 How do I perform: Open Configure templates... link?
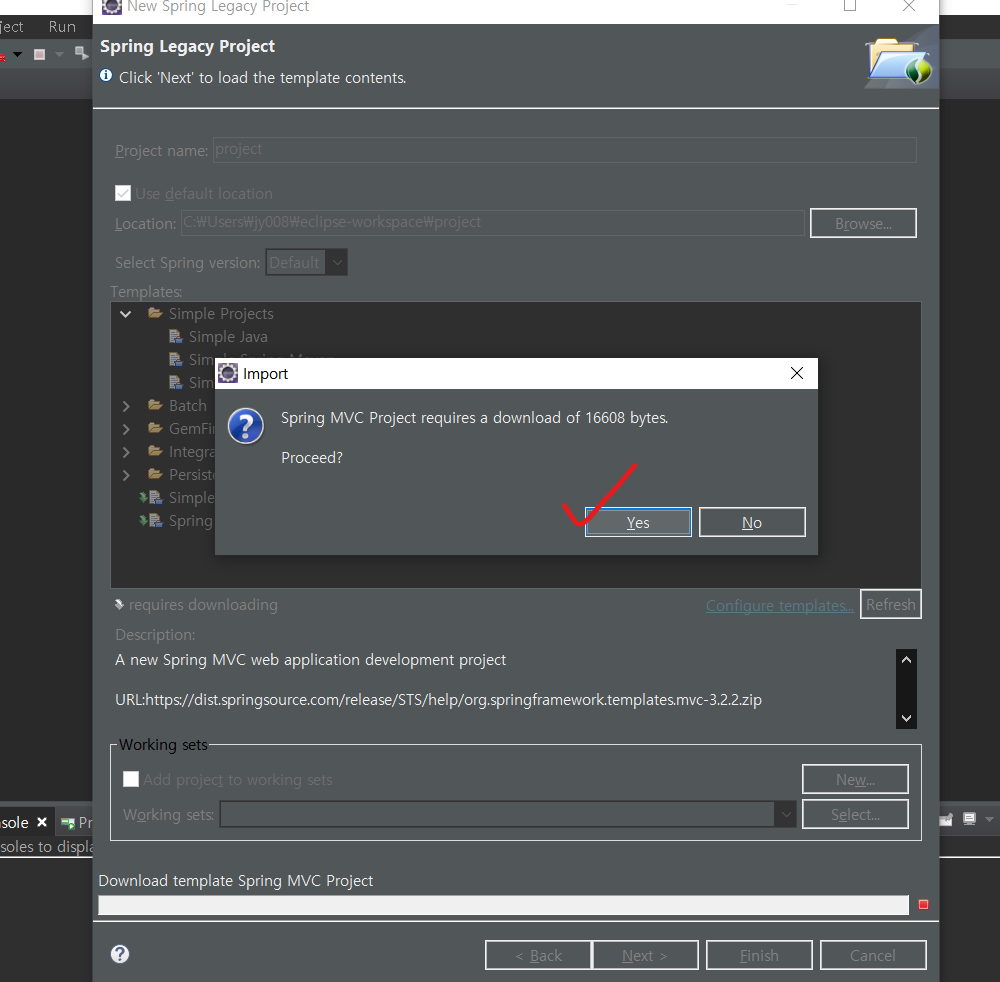pos(779,605)
